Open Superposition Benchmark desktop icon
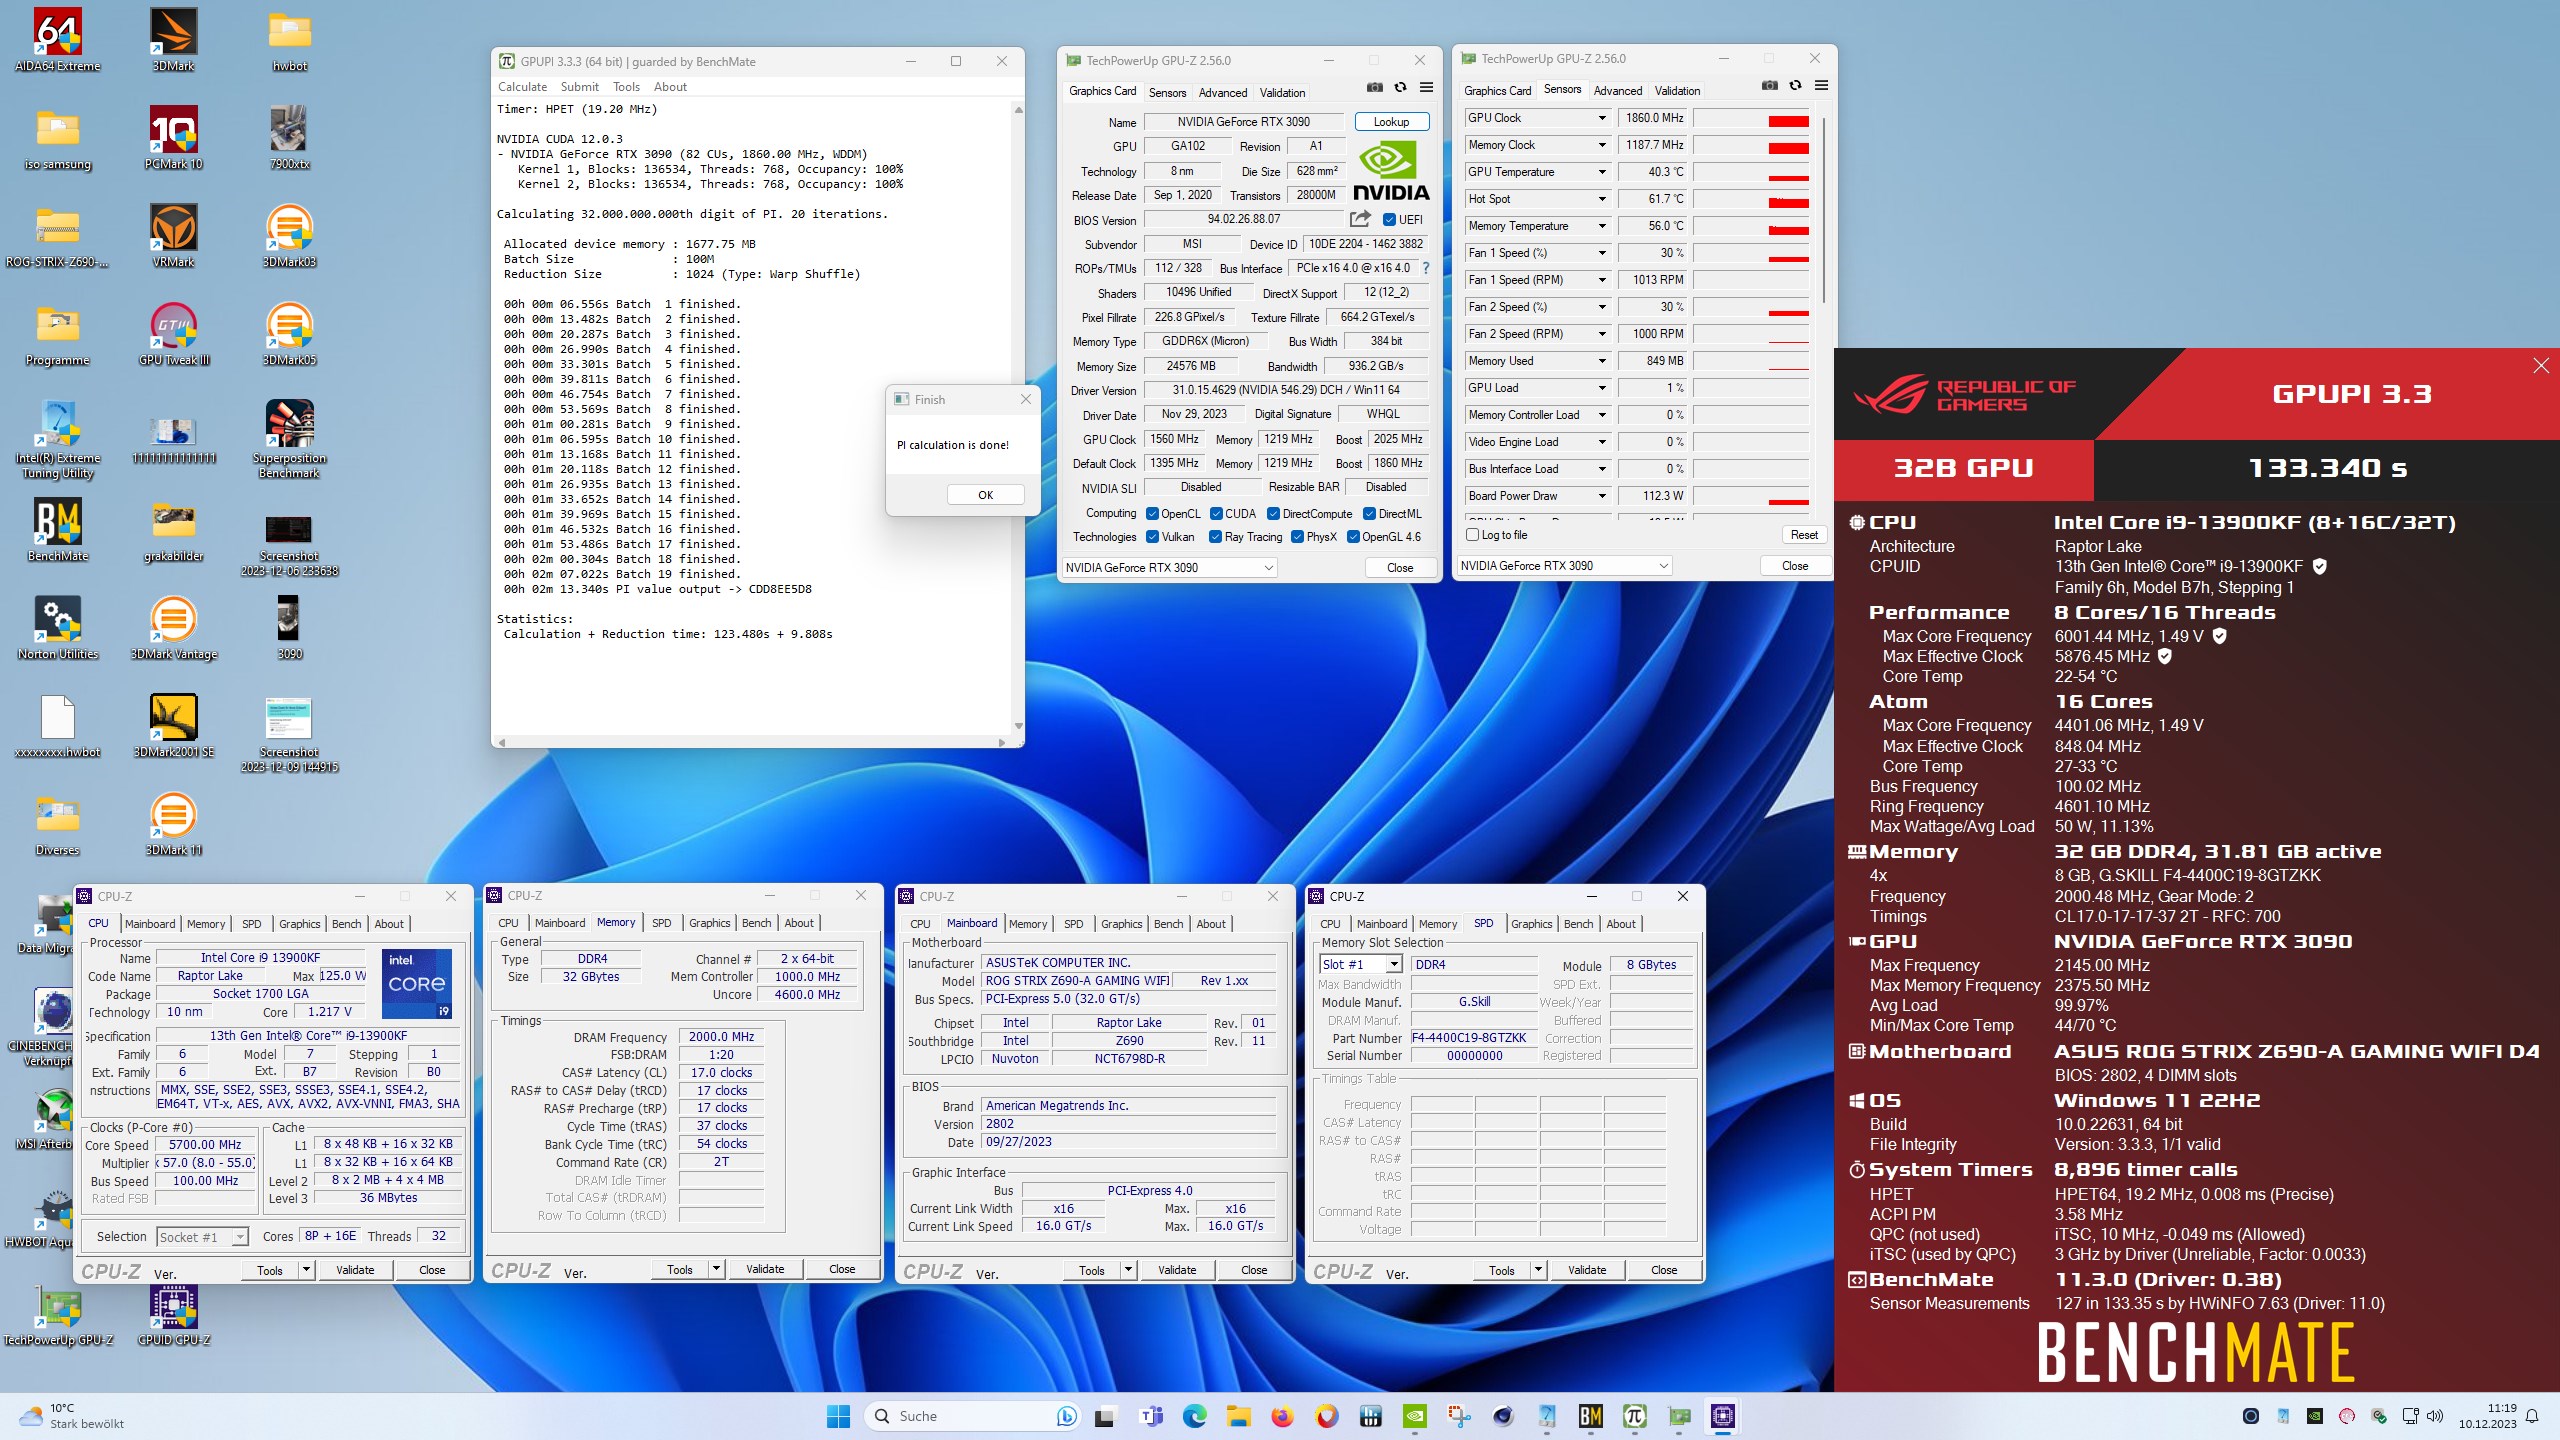Viewport: 2560px width, 1440px height. (x=290, y=438)
